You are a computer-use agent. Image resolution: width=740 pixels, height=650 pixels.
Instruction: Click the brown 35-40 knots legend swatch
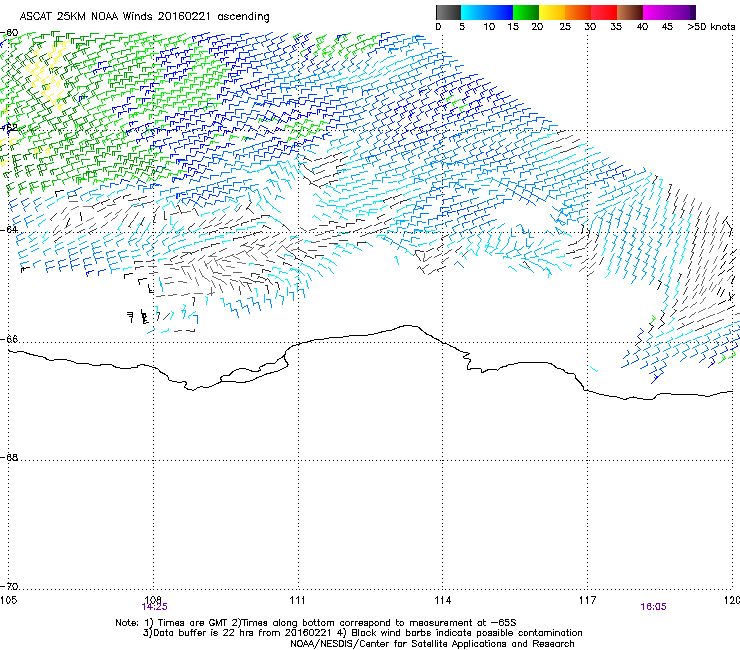pos(630,12)
